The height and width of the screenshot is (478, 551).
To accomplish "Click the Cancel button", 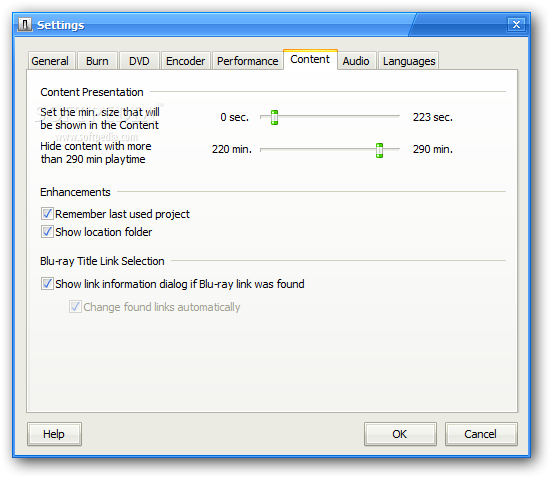I will coord(481,434).
